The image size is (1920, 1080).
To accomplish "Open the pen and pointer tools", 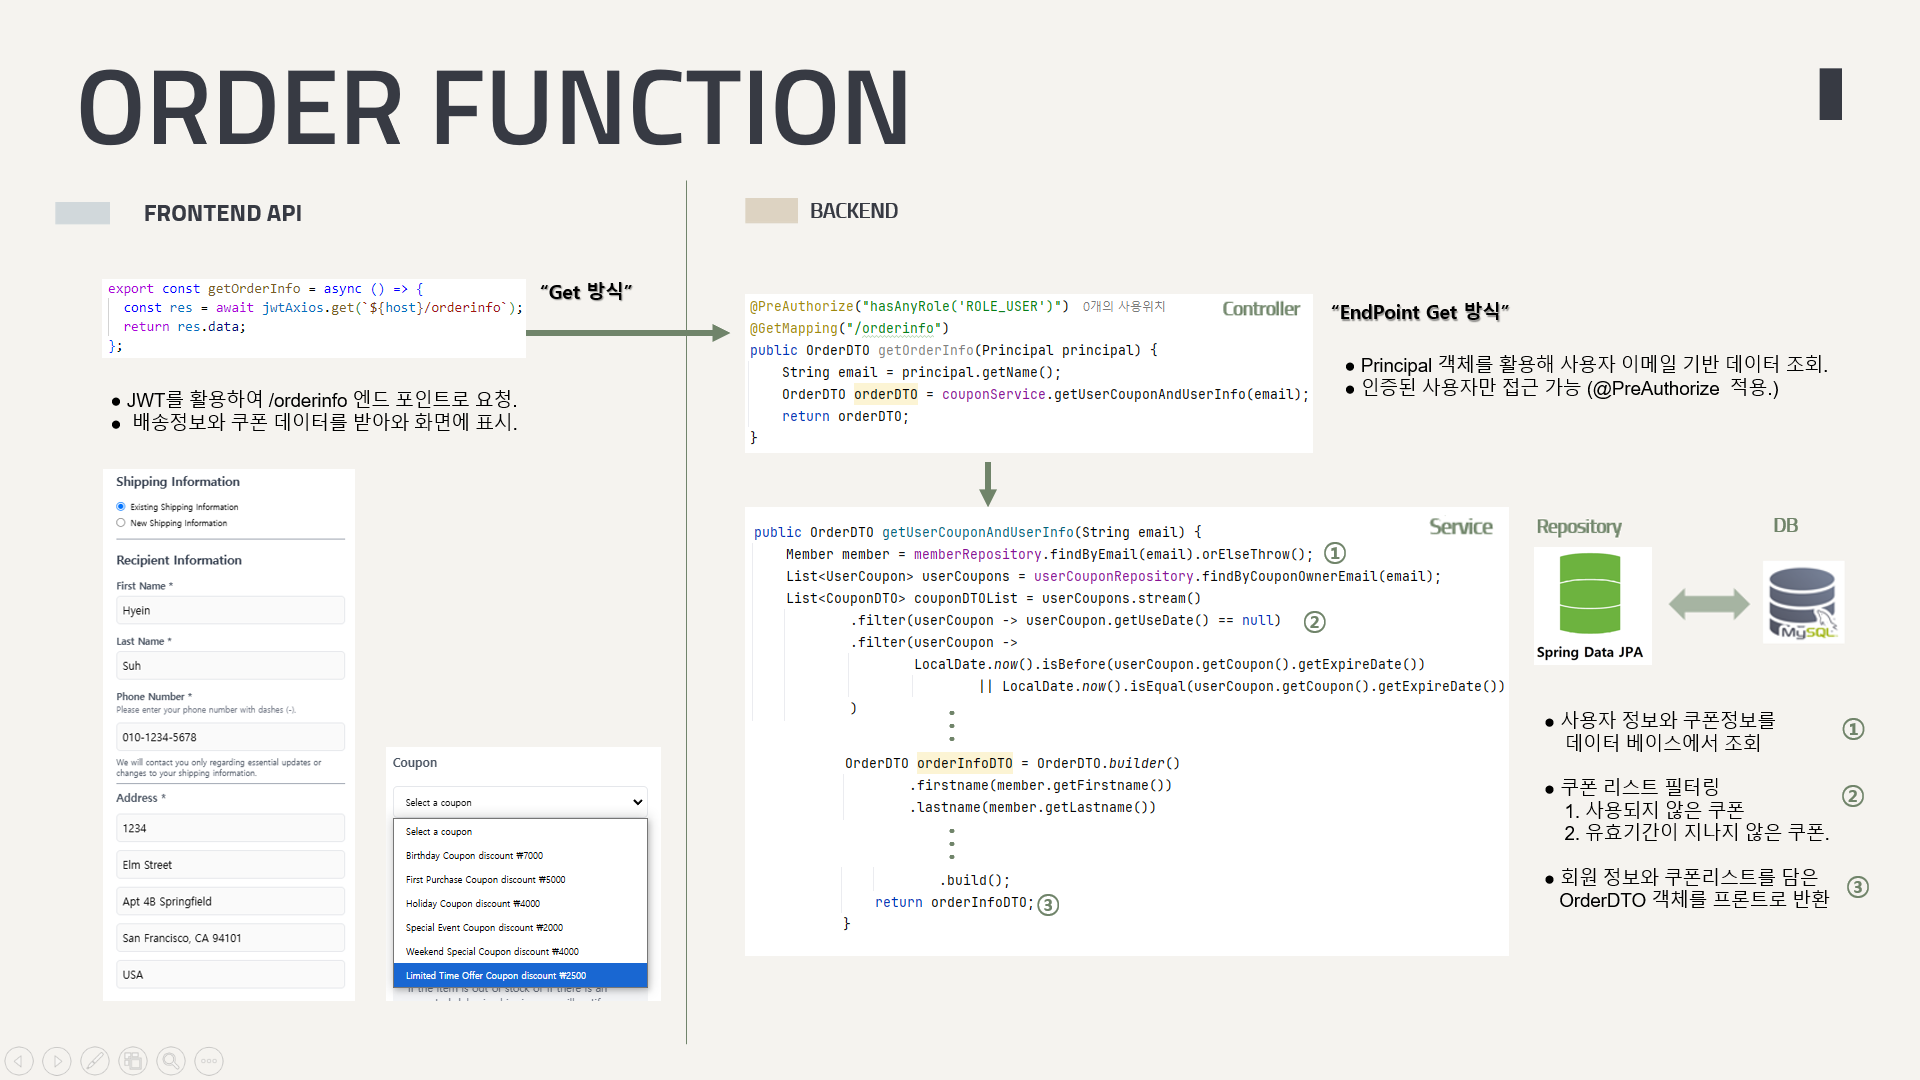I will 95,1061.
